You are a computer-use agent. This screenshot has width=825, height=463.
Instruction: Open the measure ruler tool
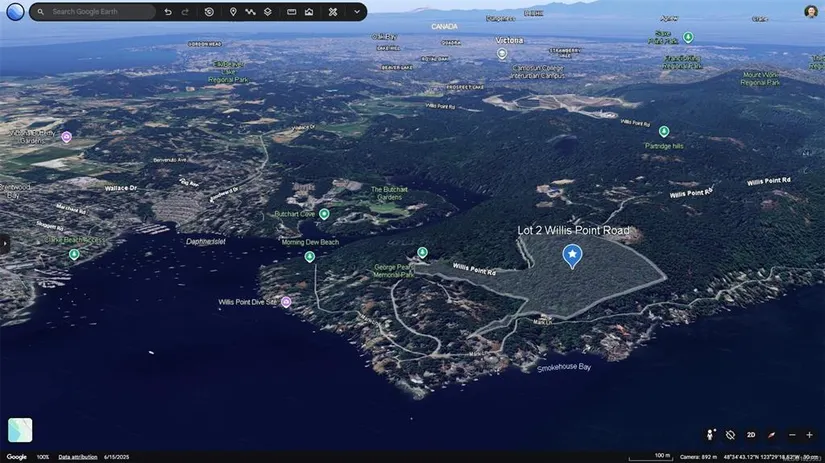click(291, 12)
